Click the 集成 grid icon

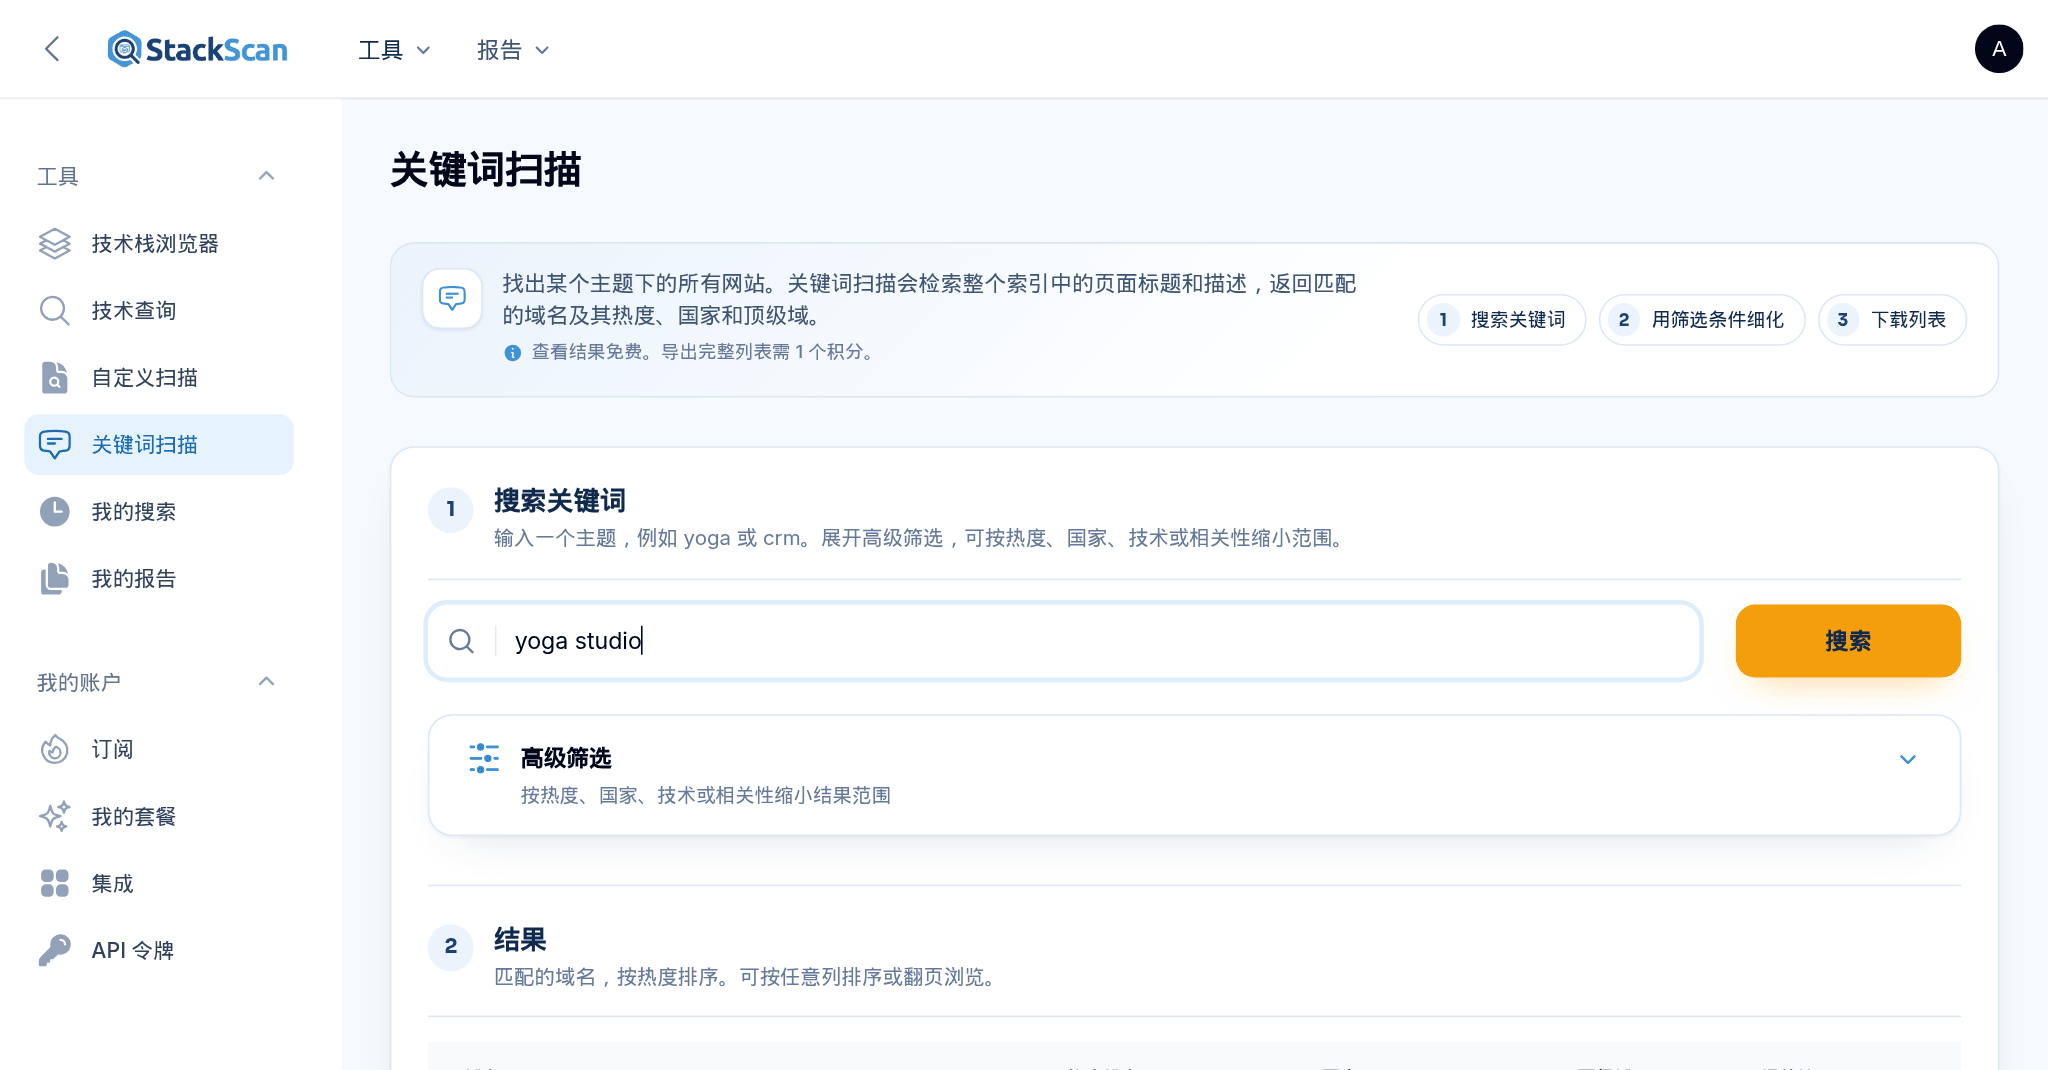[x=55, y=884]
